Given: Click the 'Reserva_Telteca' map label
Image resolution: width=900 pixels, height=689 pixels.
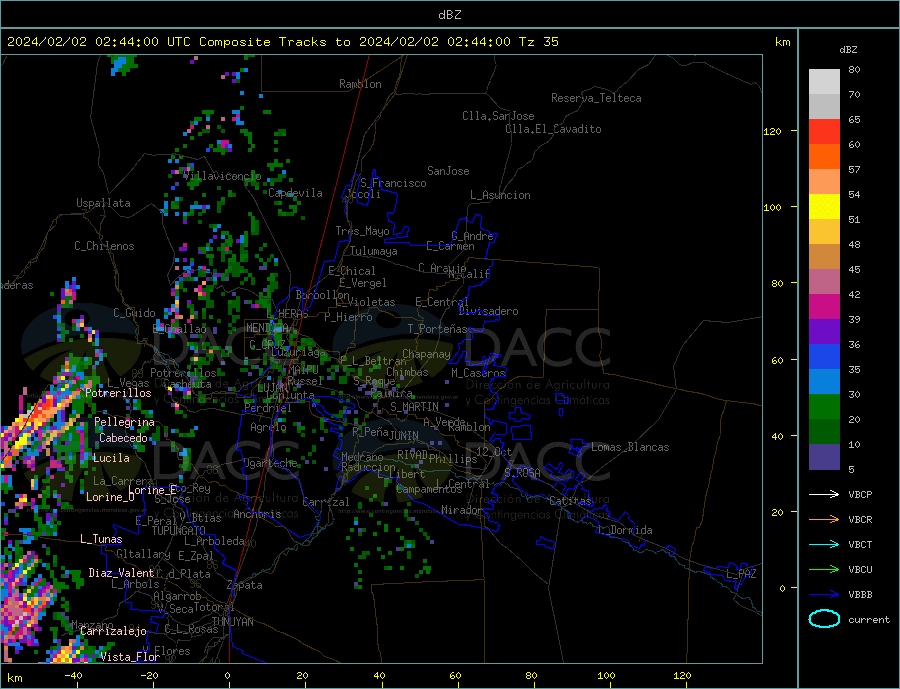Looking at the screenshot, I should 596,98.
